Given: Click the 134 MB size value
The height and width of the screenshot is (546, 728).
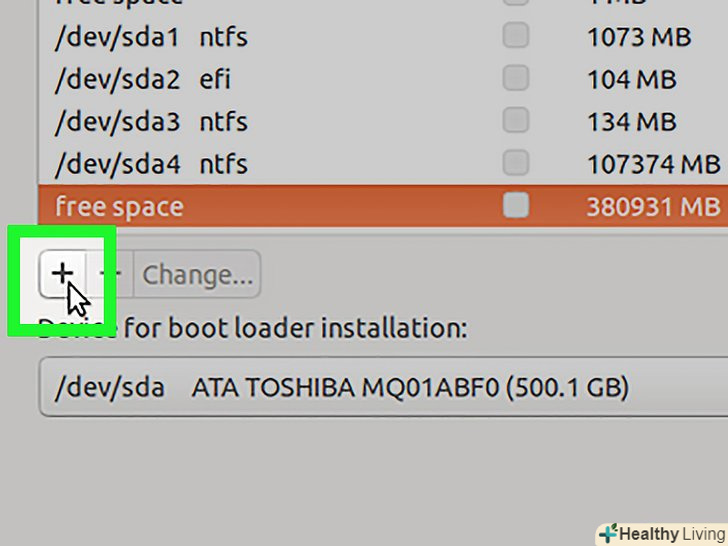Looking at the screenshot, I should [x=631, y=122].
